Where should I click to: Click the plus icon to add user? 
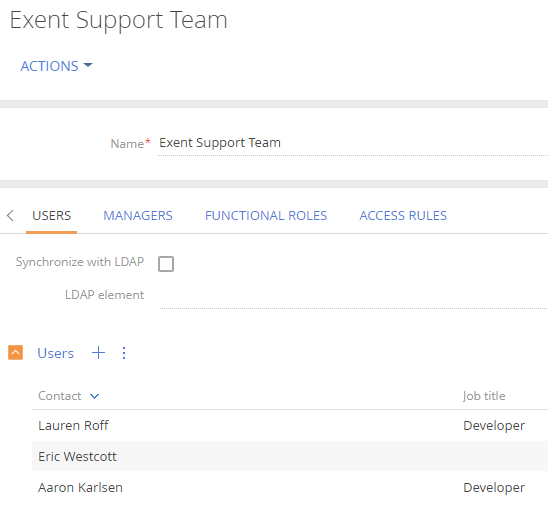(x=98, y=353)
